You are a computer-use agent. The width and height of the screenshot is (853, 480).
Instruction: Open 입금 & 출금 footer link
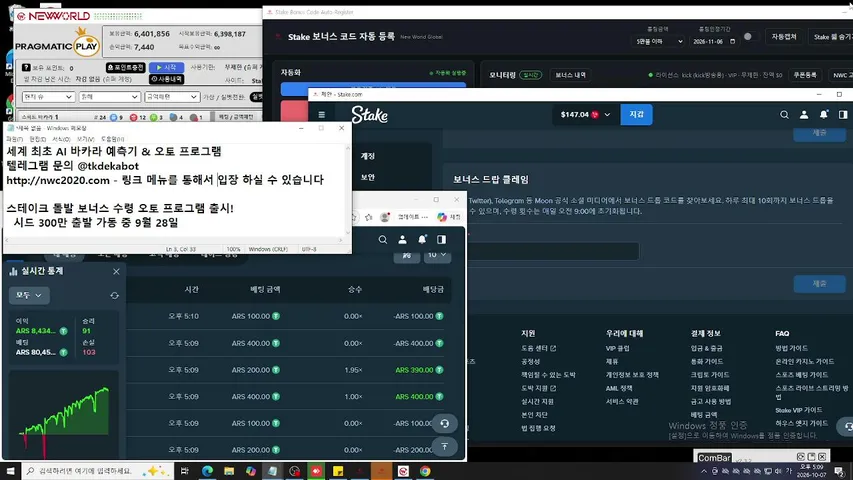[x=706, y=348]
